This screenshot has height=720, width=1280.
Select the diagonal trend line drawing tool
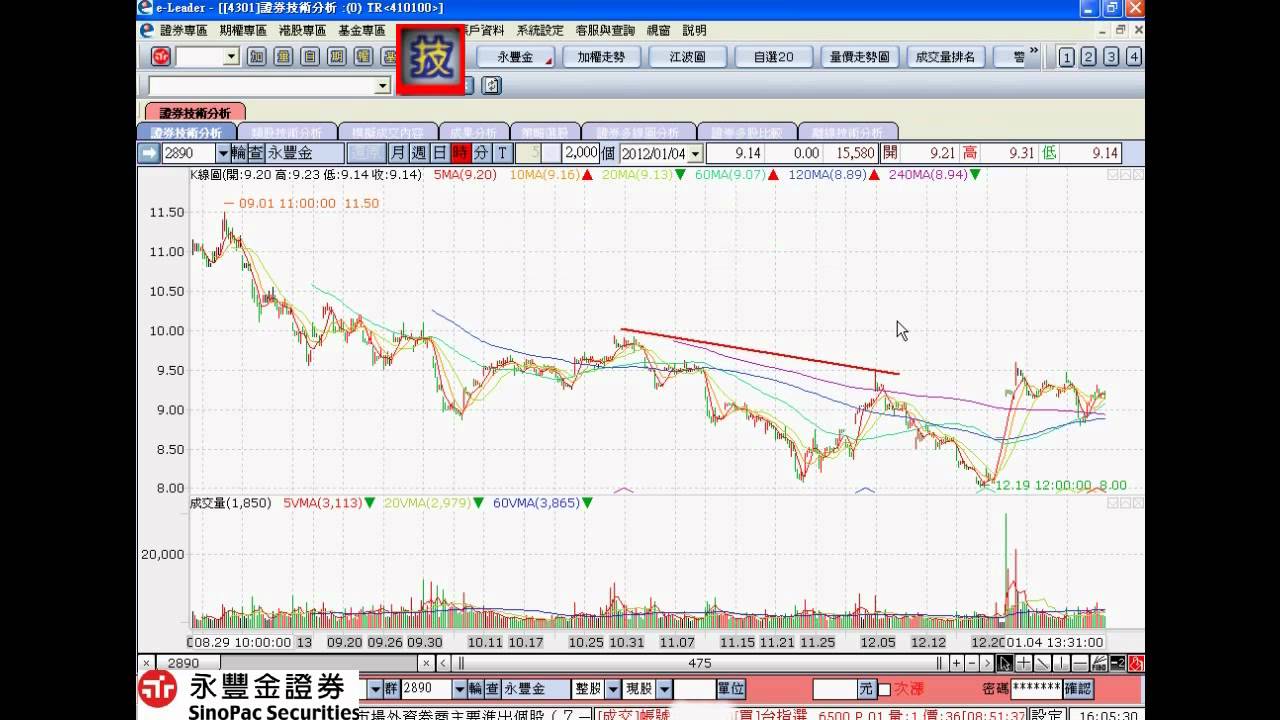(1043, 663)
